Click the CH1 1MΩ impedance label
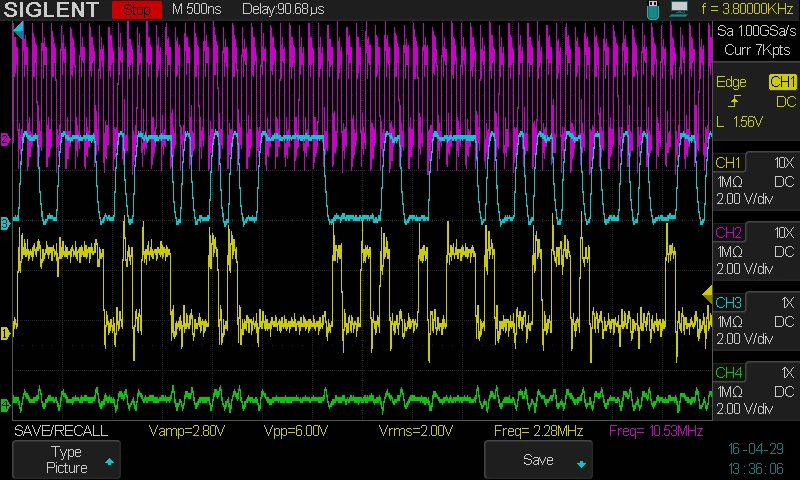Viewport: 800px width, 480px height. (730, 182)
